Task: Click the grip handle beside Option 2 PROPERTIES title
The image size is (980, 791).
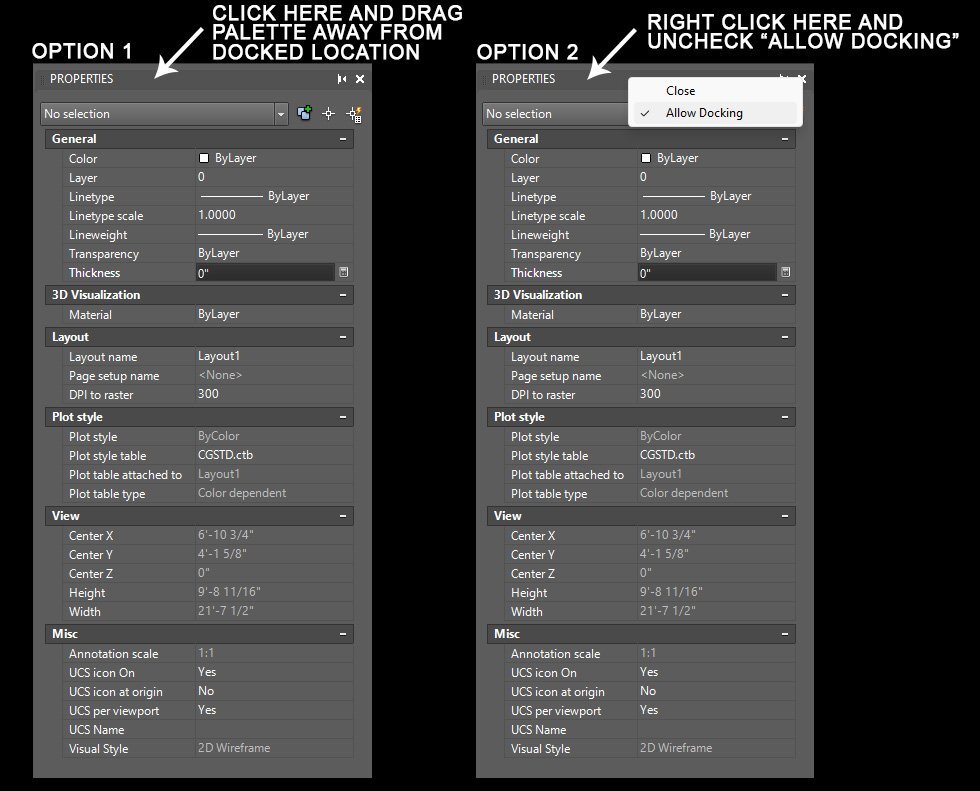Action: tap(483, 79)
